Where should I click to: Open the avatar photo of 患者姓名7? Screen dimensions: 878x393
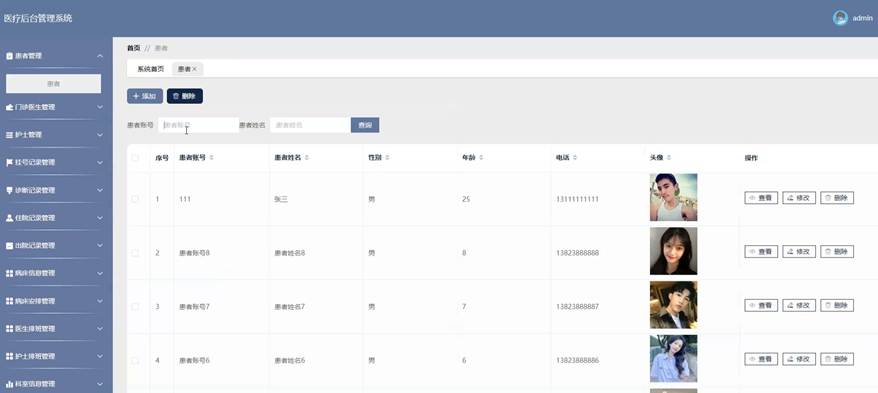click(x=674, y=305)
